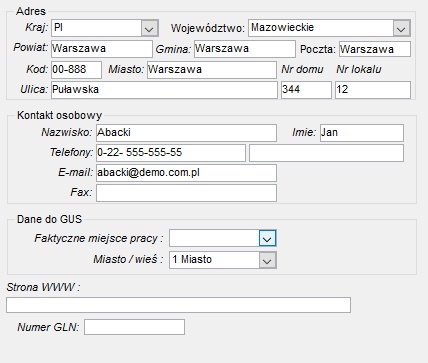
Task: Click the Nr lokalu field with 12
Action: point(373,90)
